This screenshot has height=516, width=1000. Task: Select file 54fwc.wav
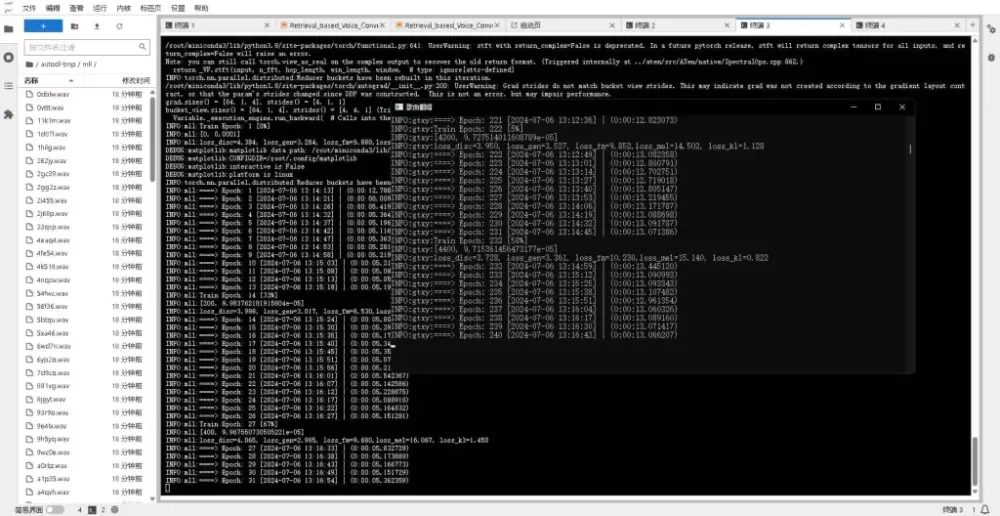52,293
